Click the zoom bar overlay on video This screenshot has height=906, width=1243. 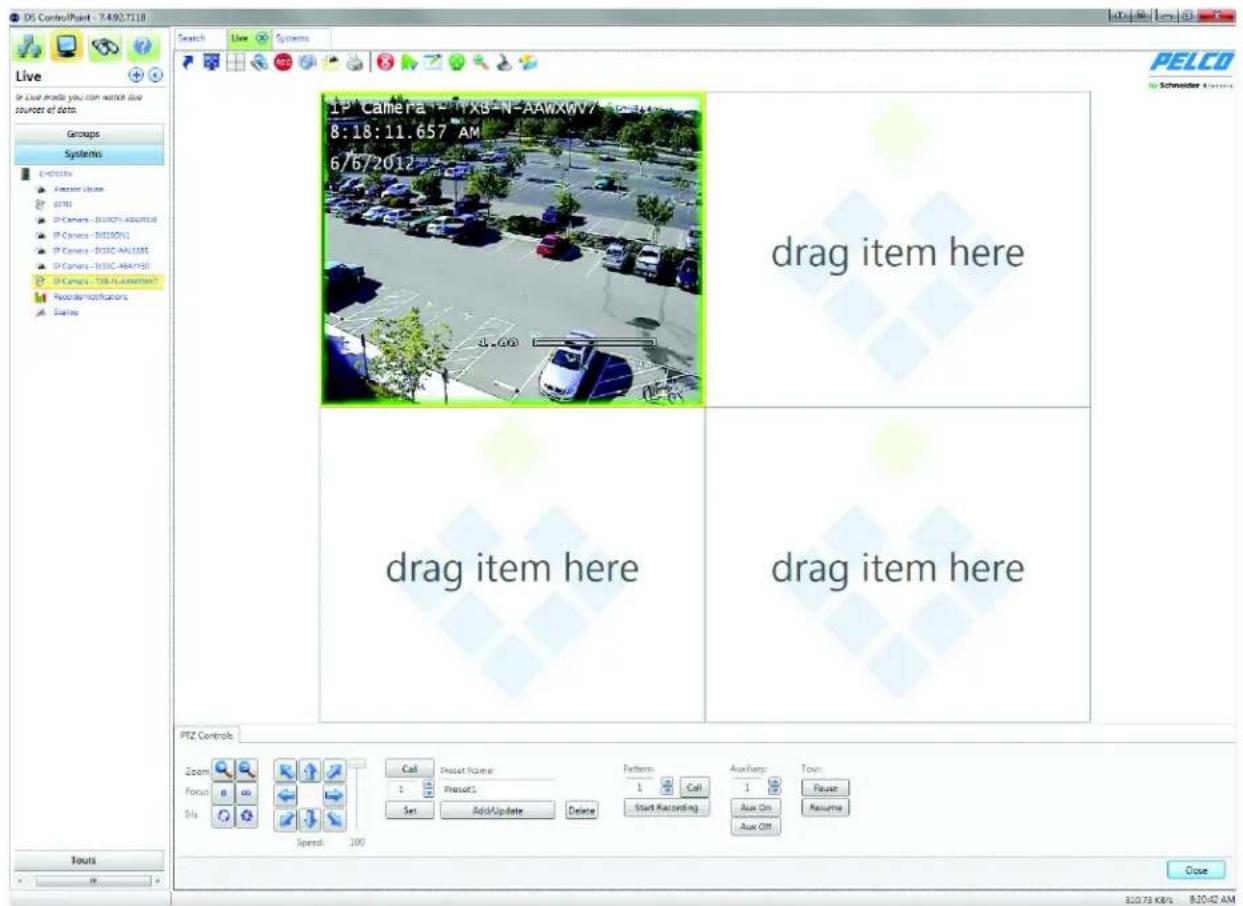594,342
